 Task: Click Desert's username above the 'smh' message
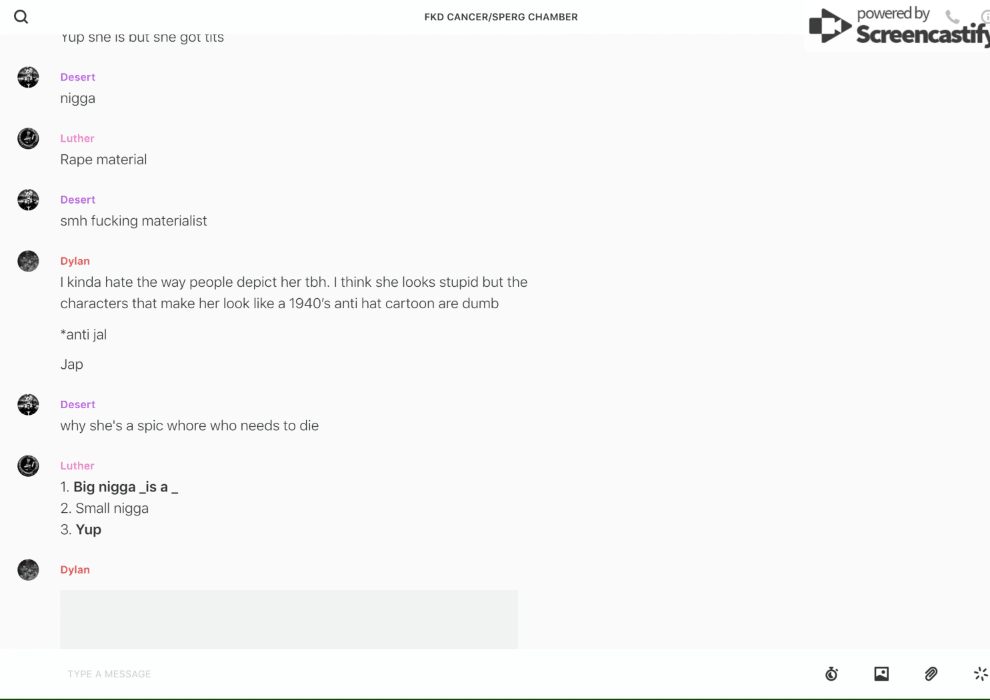coord(78,200)
